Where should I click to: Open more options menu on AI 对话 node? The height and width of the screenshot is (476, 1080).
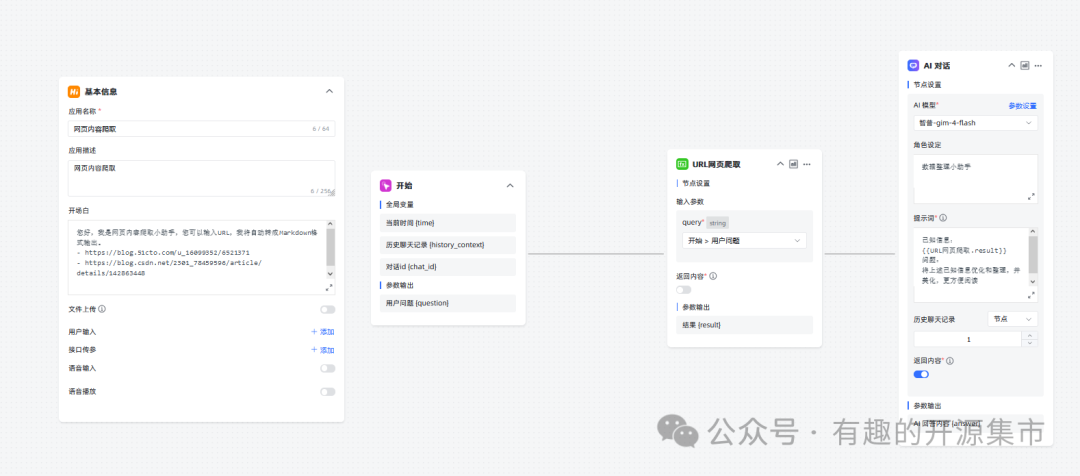coord(1038,65)
